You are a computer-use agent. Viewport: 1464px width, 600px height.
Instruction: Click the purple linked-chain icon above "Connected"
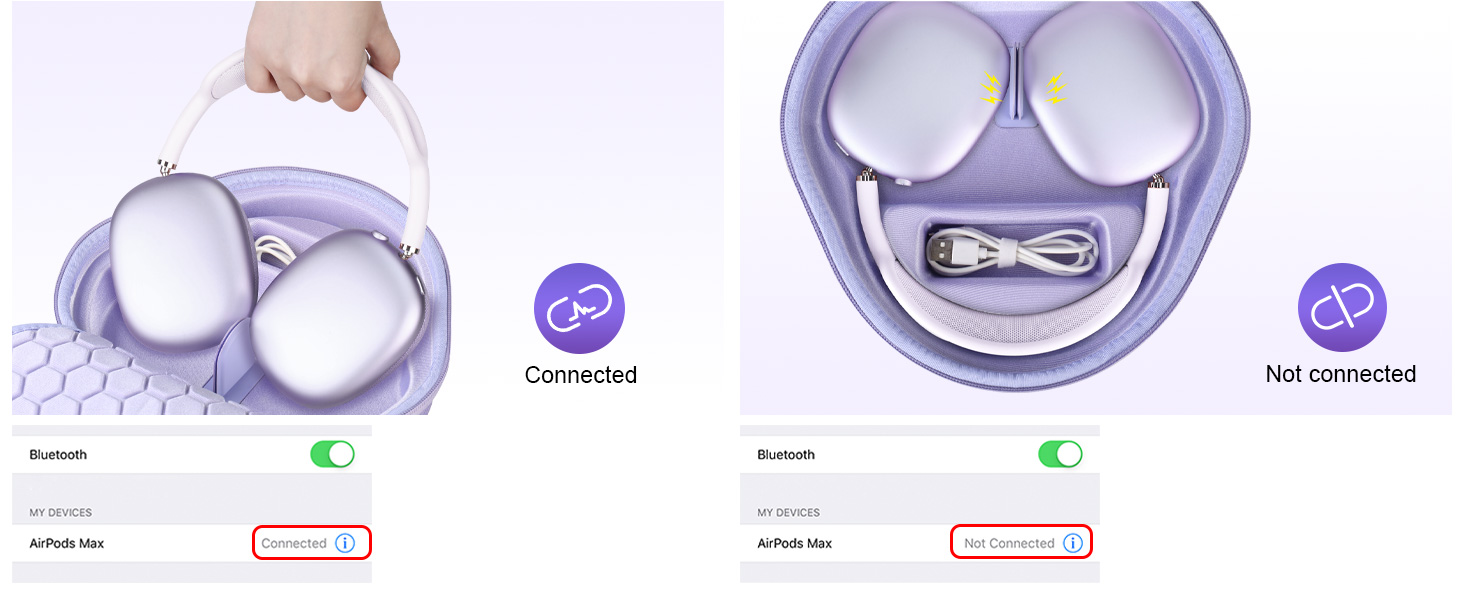(x=579, y=309)
